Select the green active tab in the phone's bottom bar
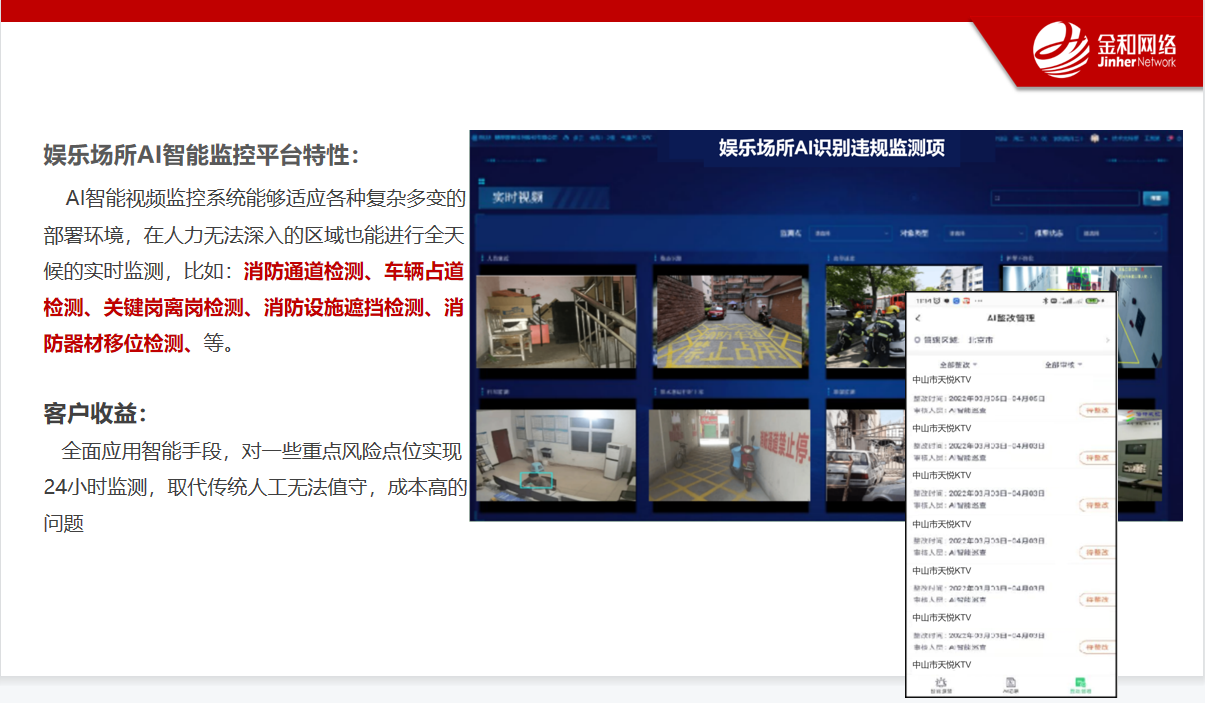The image size is (1205, 703). click(1080, 685)
